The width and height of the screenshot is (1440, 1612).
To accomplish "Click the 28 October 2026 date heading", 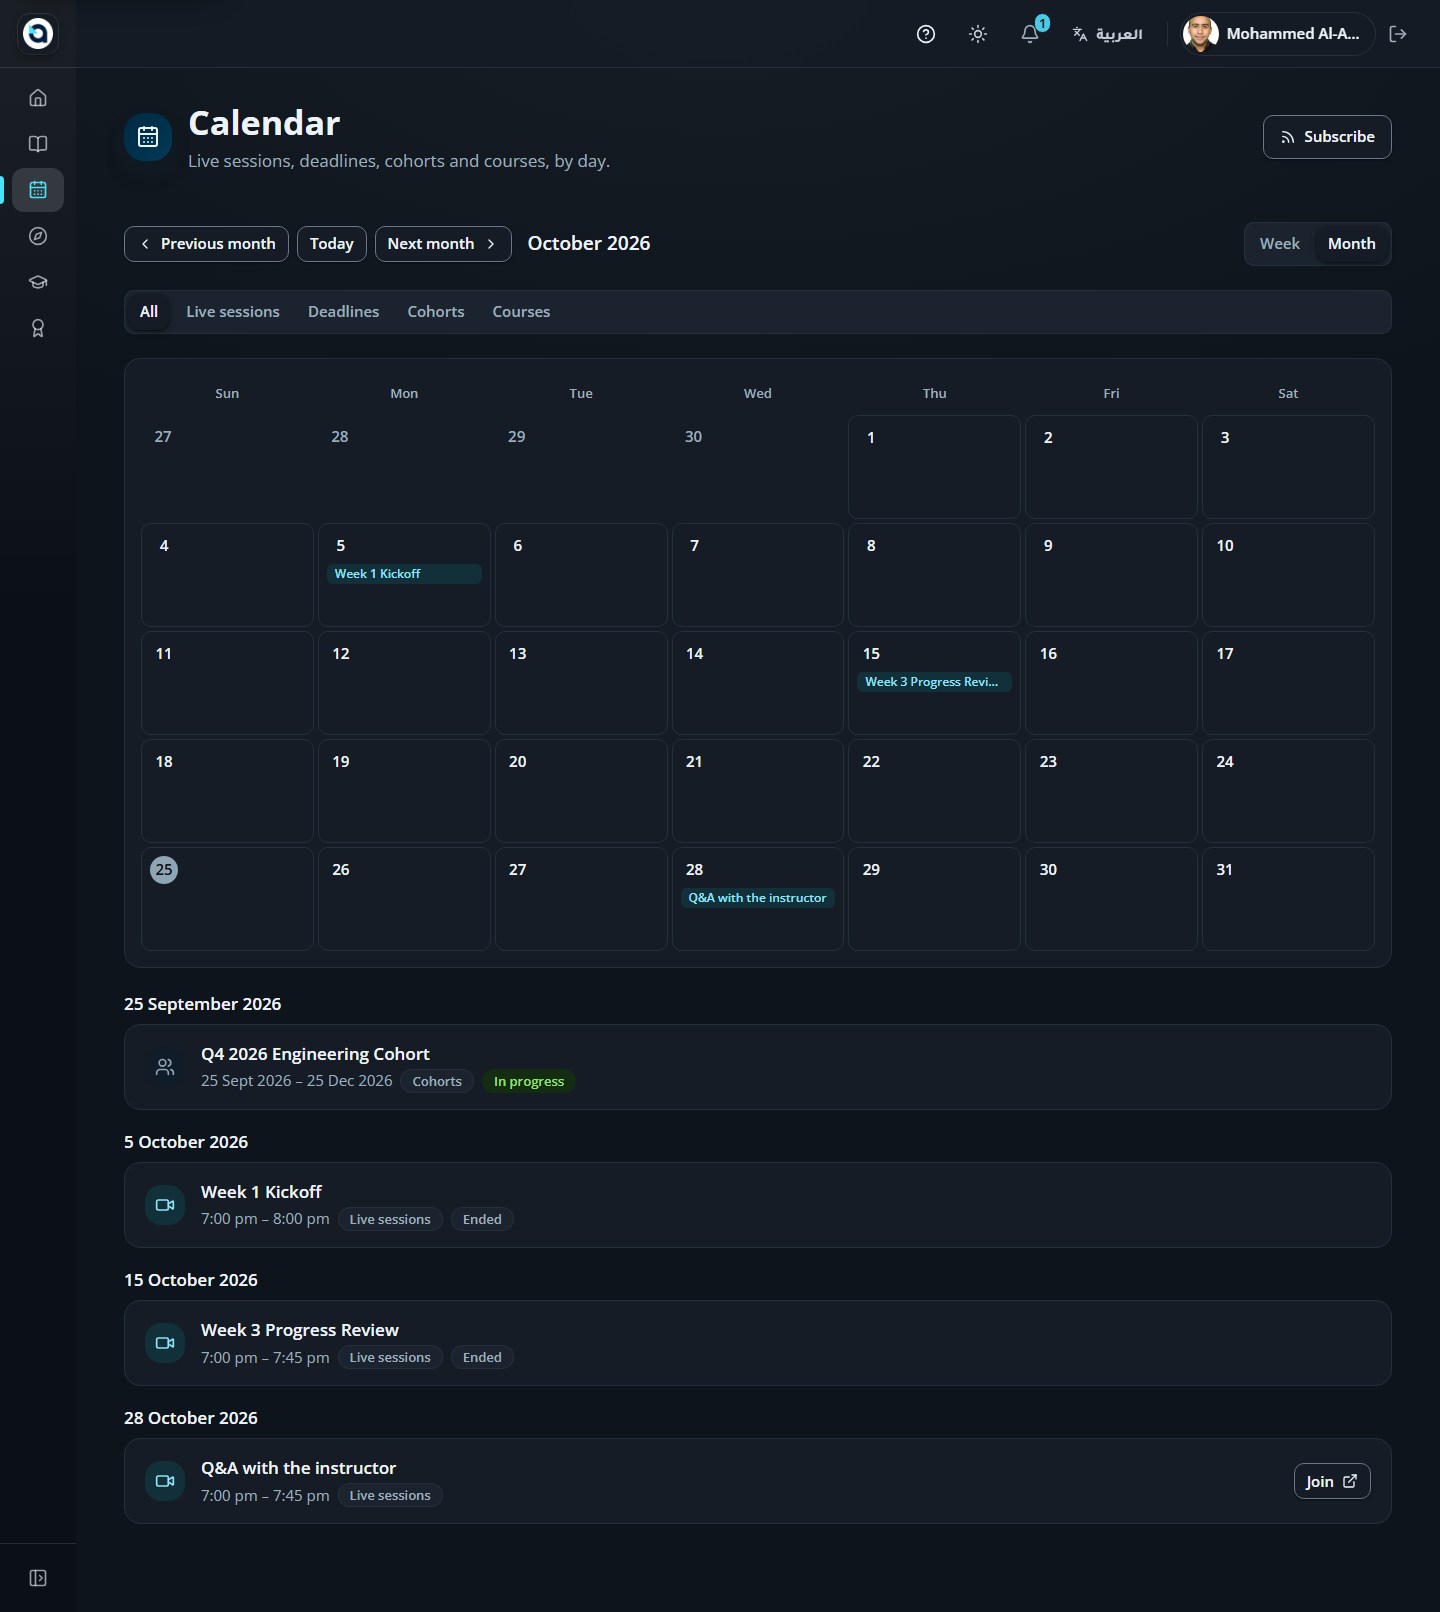I will tap(191, 1418).
